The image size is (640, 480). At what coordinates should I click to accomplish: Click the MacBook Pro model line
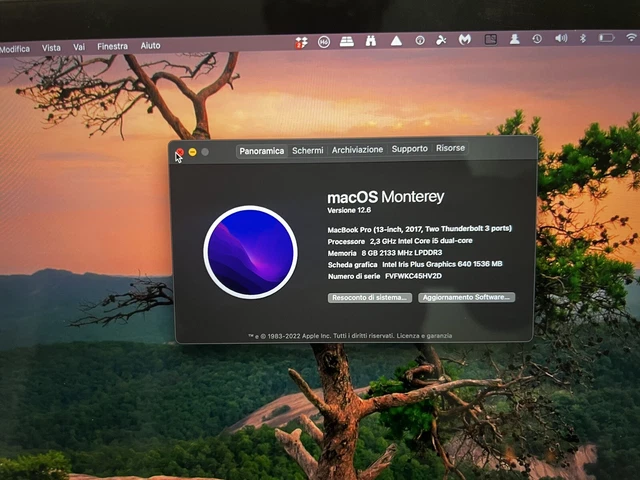(x=420, y=229)
